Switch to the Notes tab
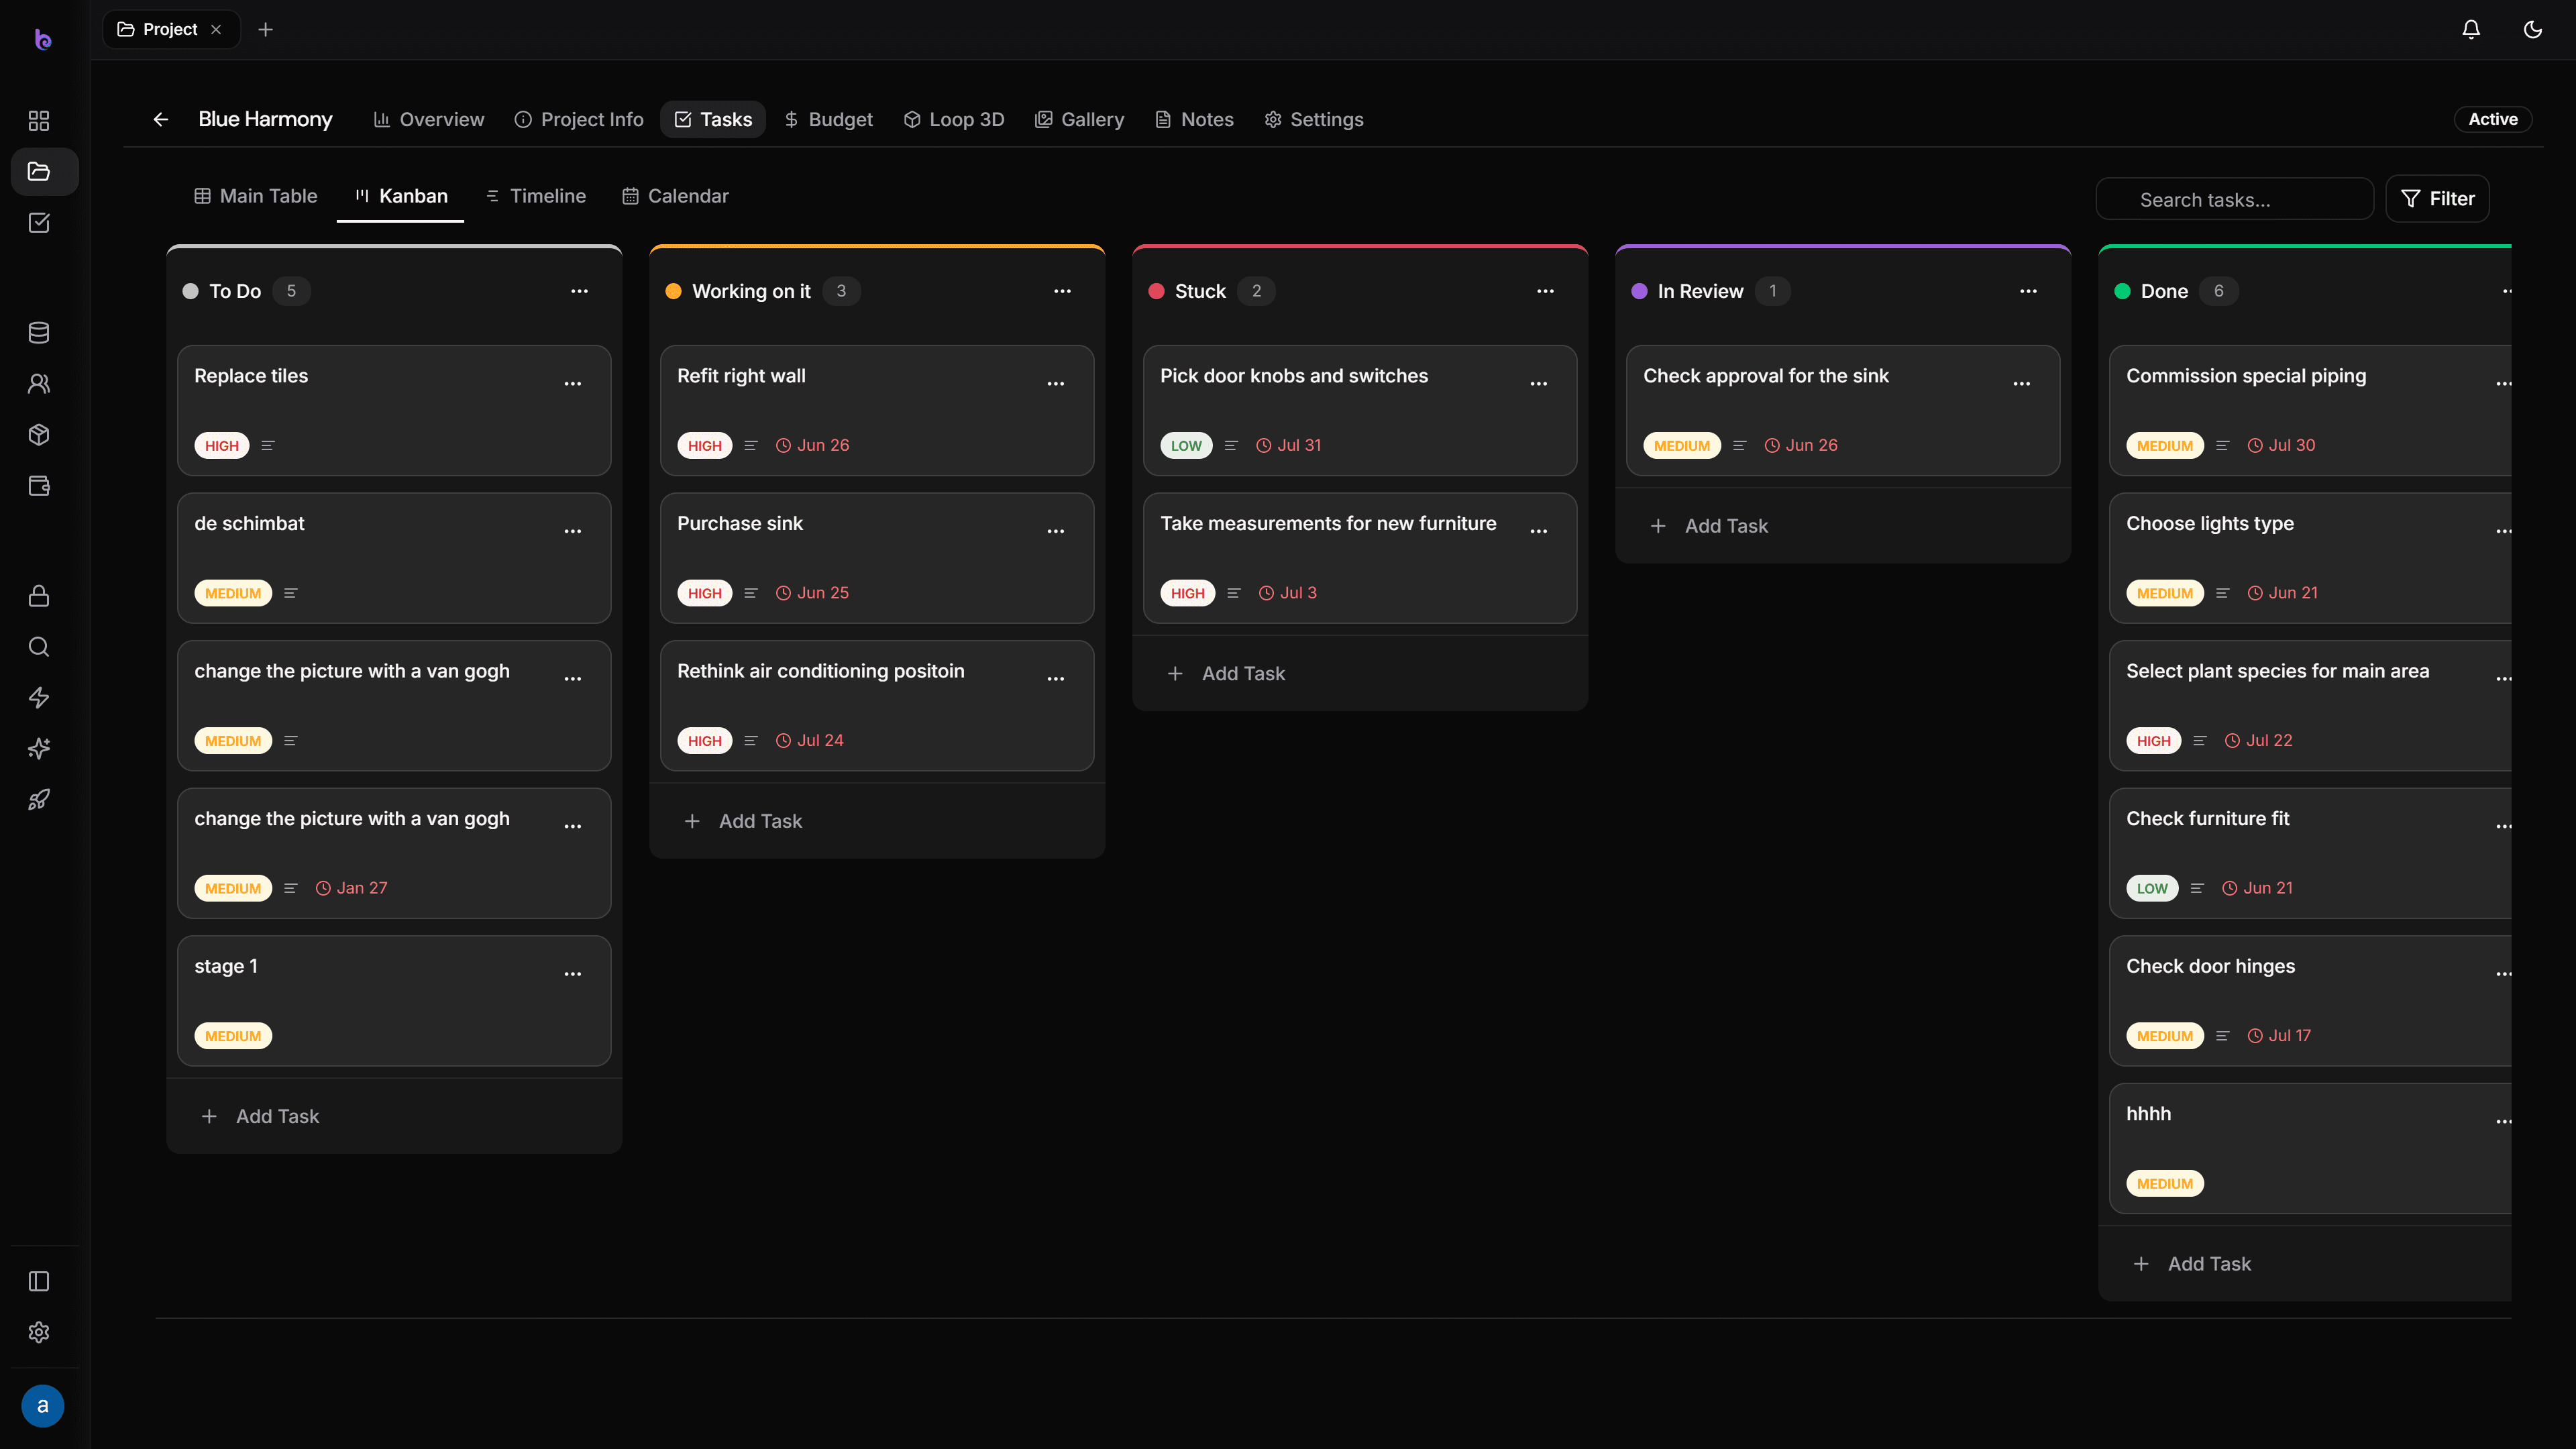The height and width of the screenshot is (1449, 2576). pyautogui.click(x=1194, y=120)
